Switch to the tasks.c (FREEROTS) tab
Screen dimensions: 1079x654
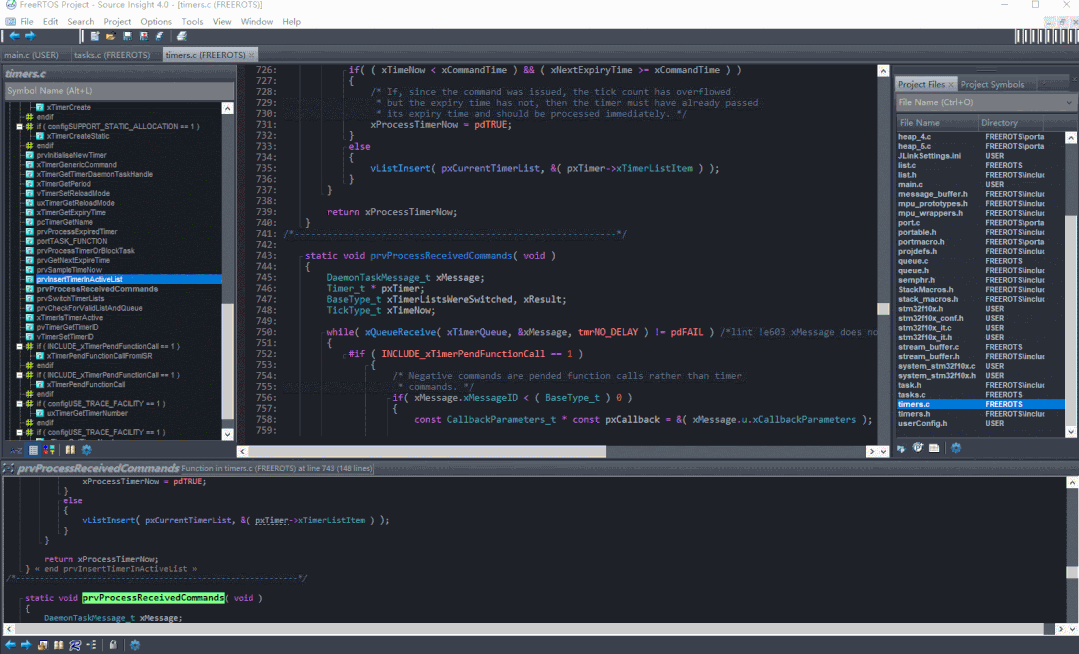click(x=111, y=55)
